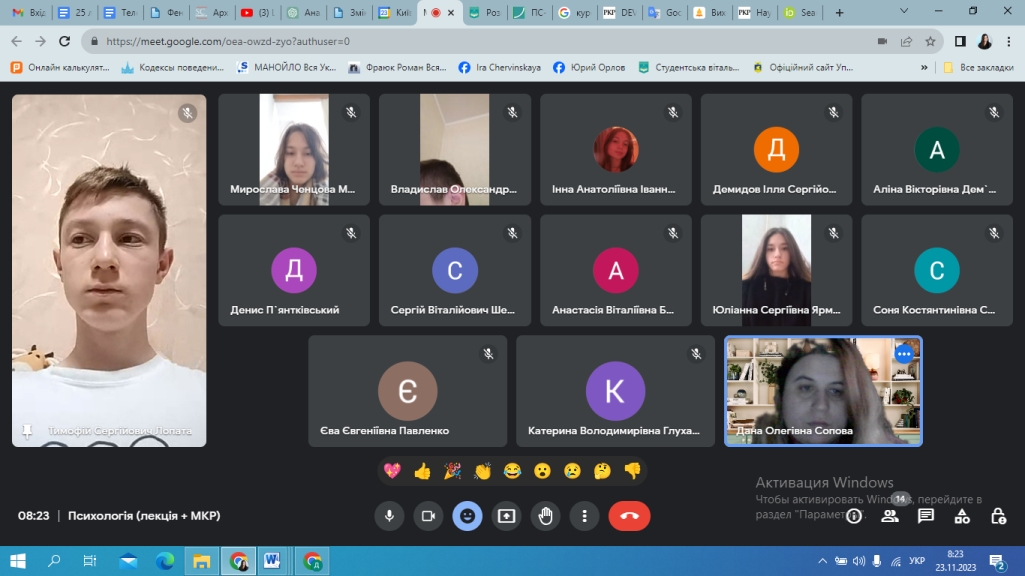The image size is (1025, 576).
Task: Send the clapping hands reaction
Action: [482, 471]
